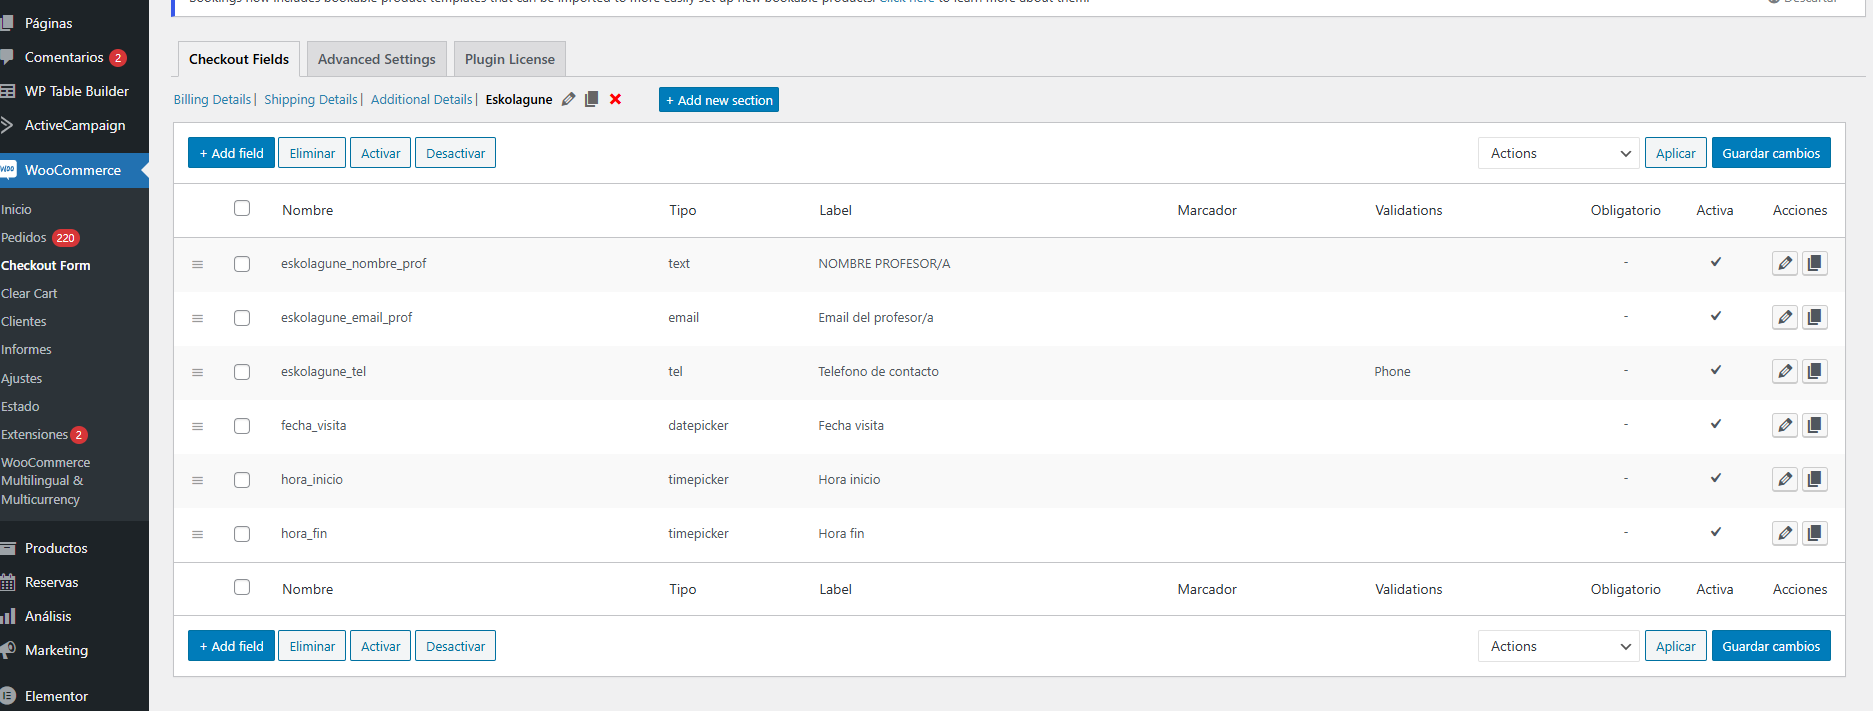The width and height of the screenshot is (1873, 711).
Task: Open Marketing megaphone sidebar icon
Action: [8, 650]
